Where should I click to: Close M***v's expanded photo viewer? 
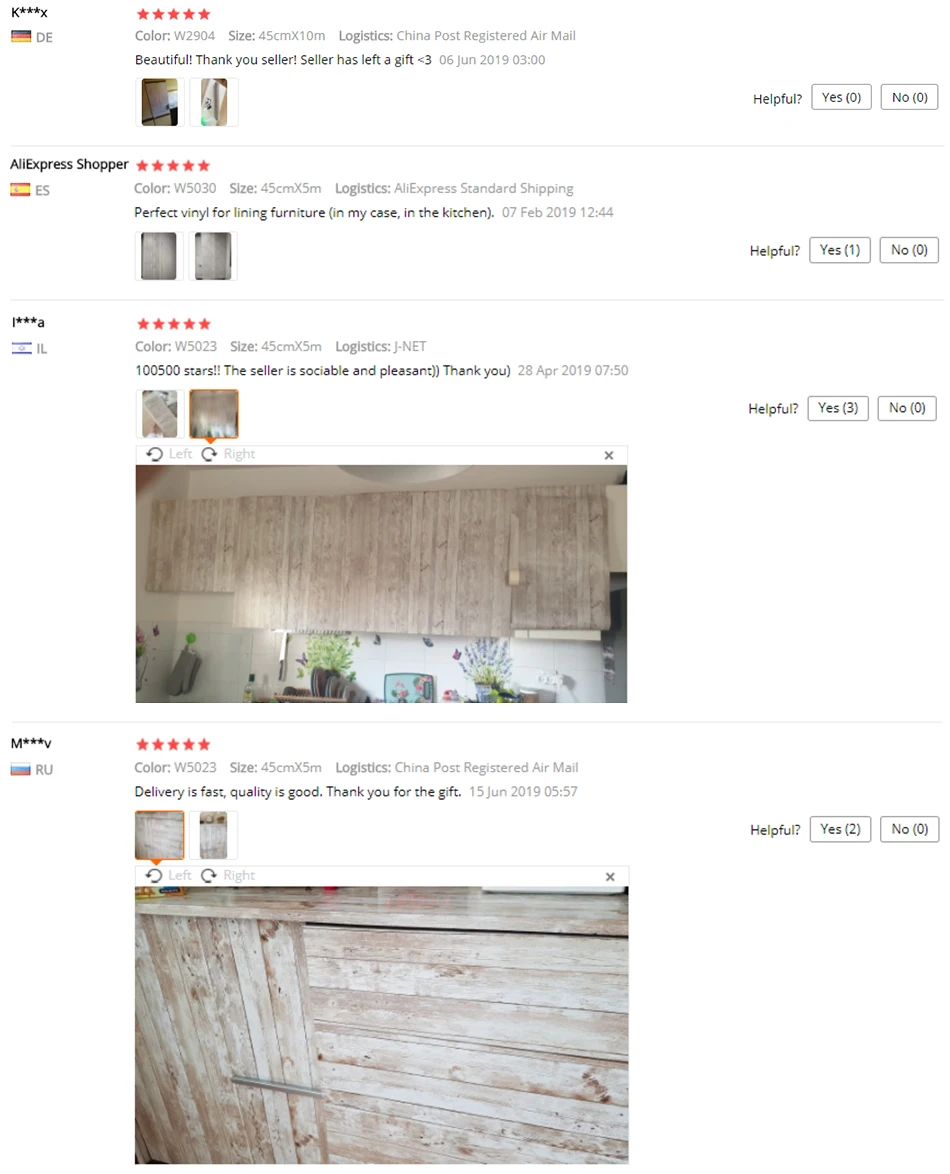610,877
